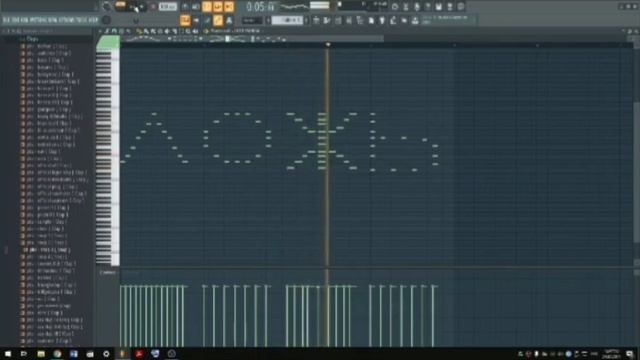Open the HELP menu

(93, 20)
